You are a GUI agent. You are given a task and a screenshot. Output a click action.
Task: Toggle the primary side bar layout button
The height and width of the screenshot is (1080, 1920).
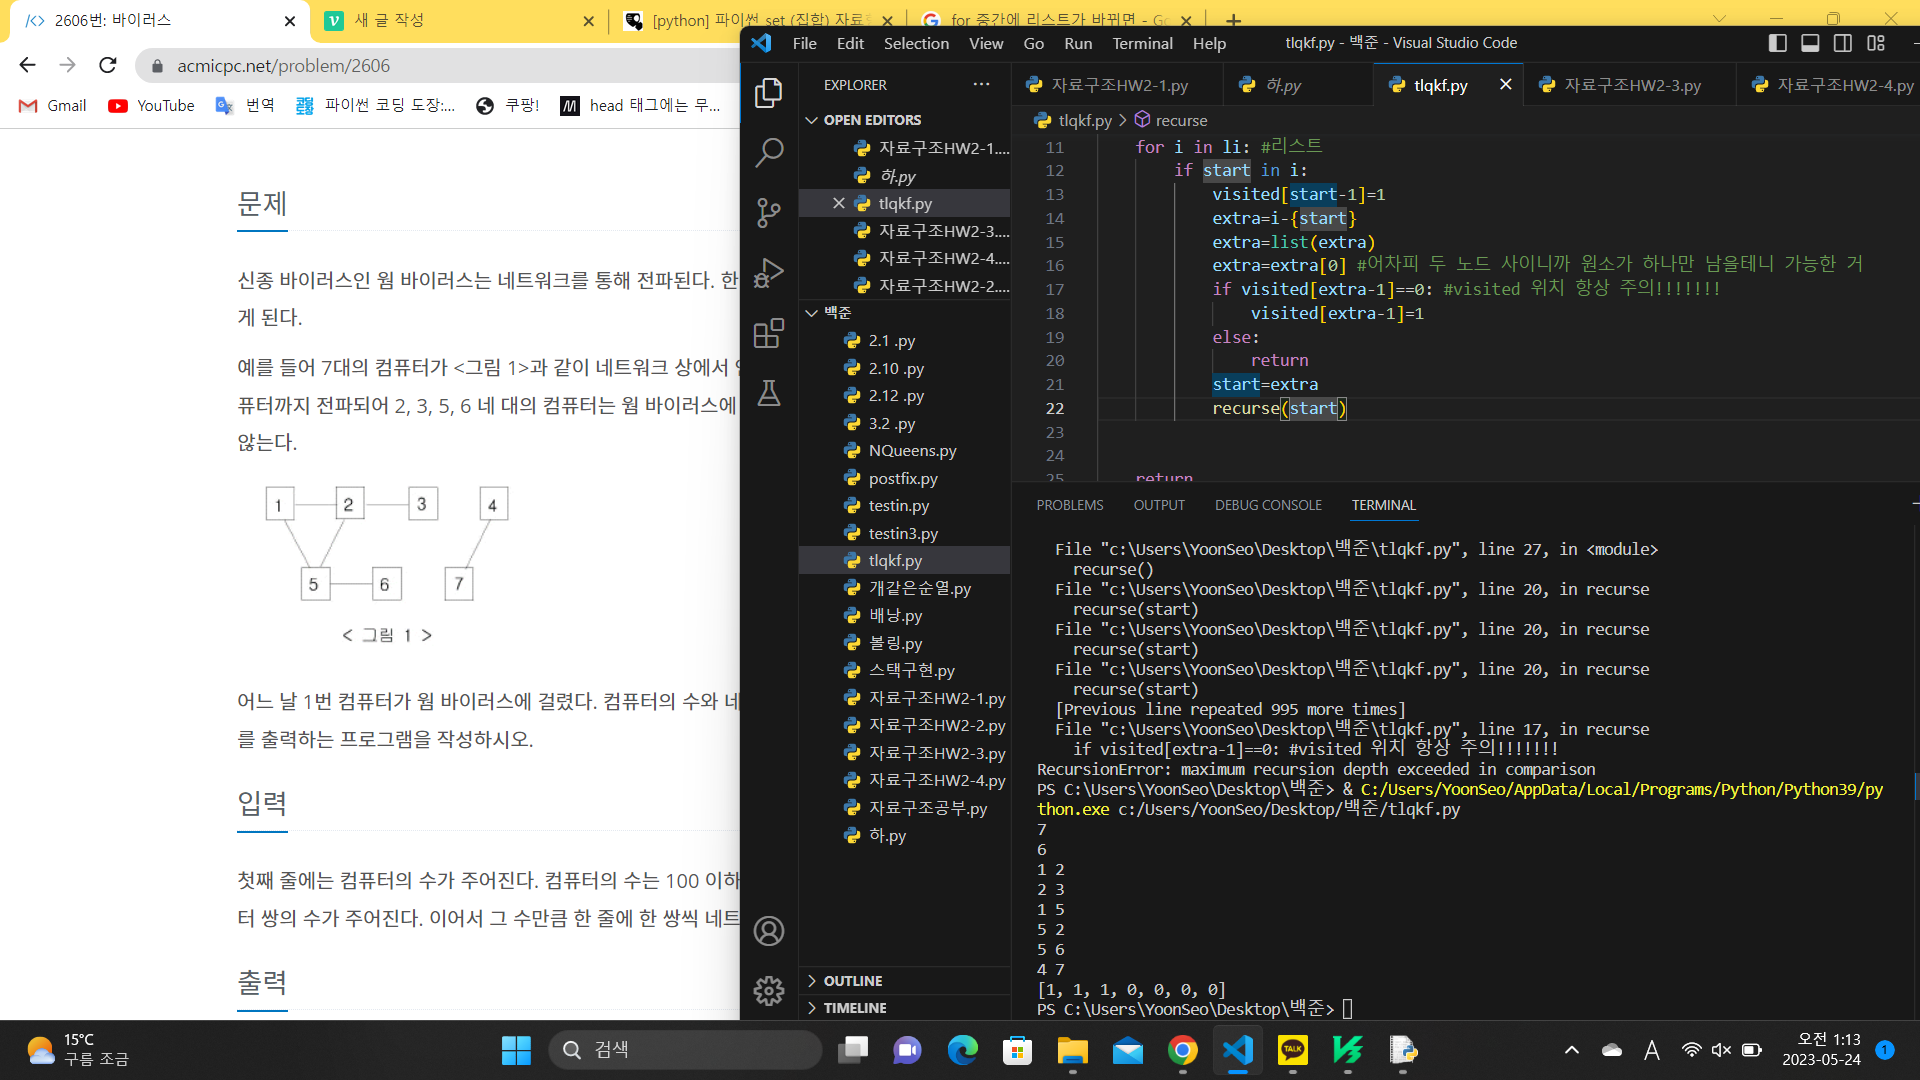point(1777,43)
